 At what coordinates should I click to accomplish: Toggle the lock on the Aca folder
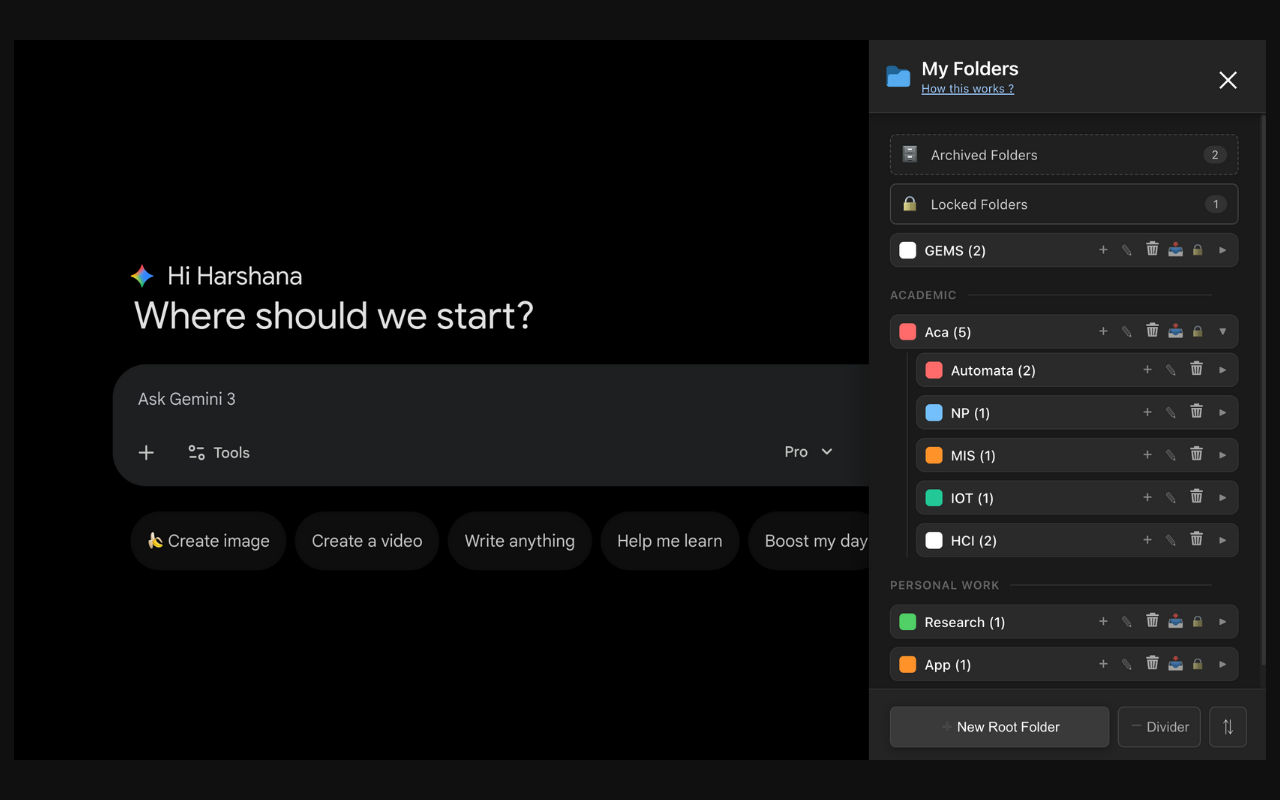point(1197,332)
